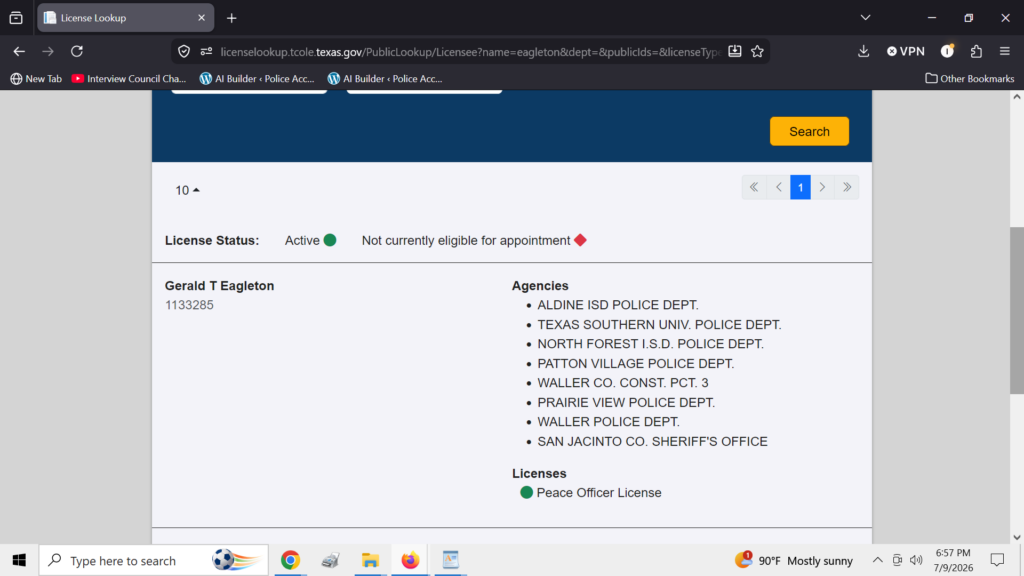Bookmark this page with the star icon
The image size is (1024, 576).
click(757, 51)
